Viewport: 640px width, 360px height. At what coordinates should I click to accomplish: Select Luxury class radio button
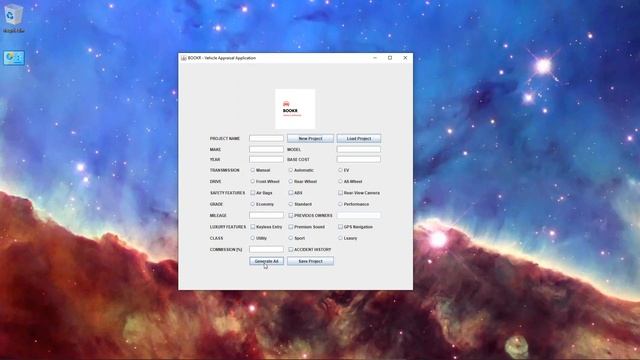340,238
